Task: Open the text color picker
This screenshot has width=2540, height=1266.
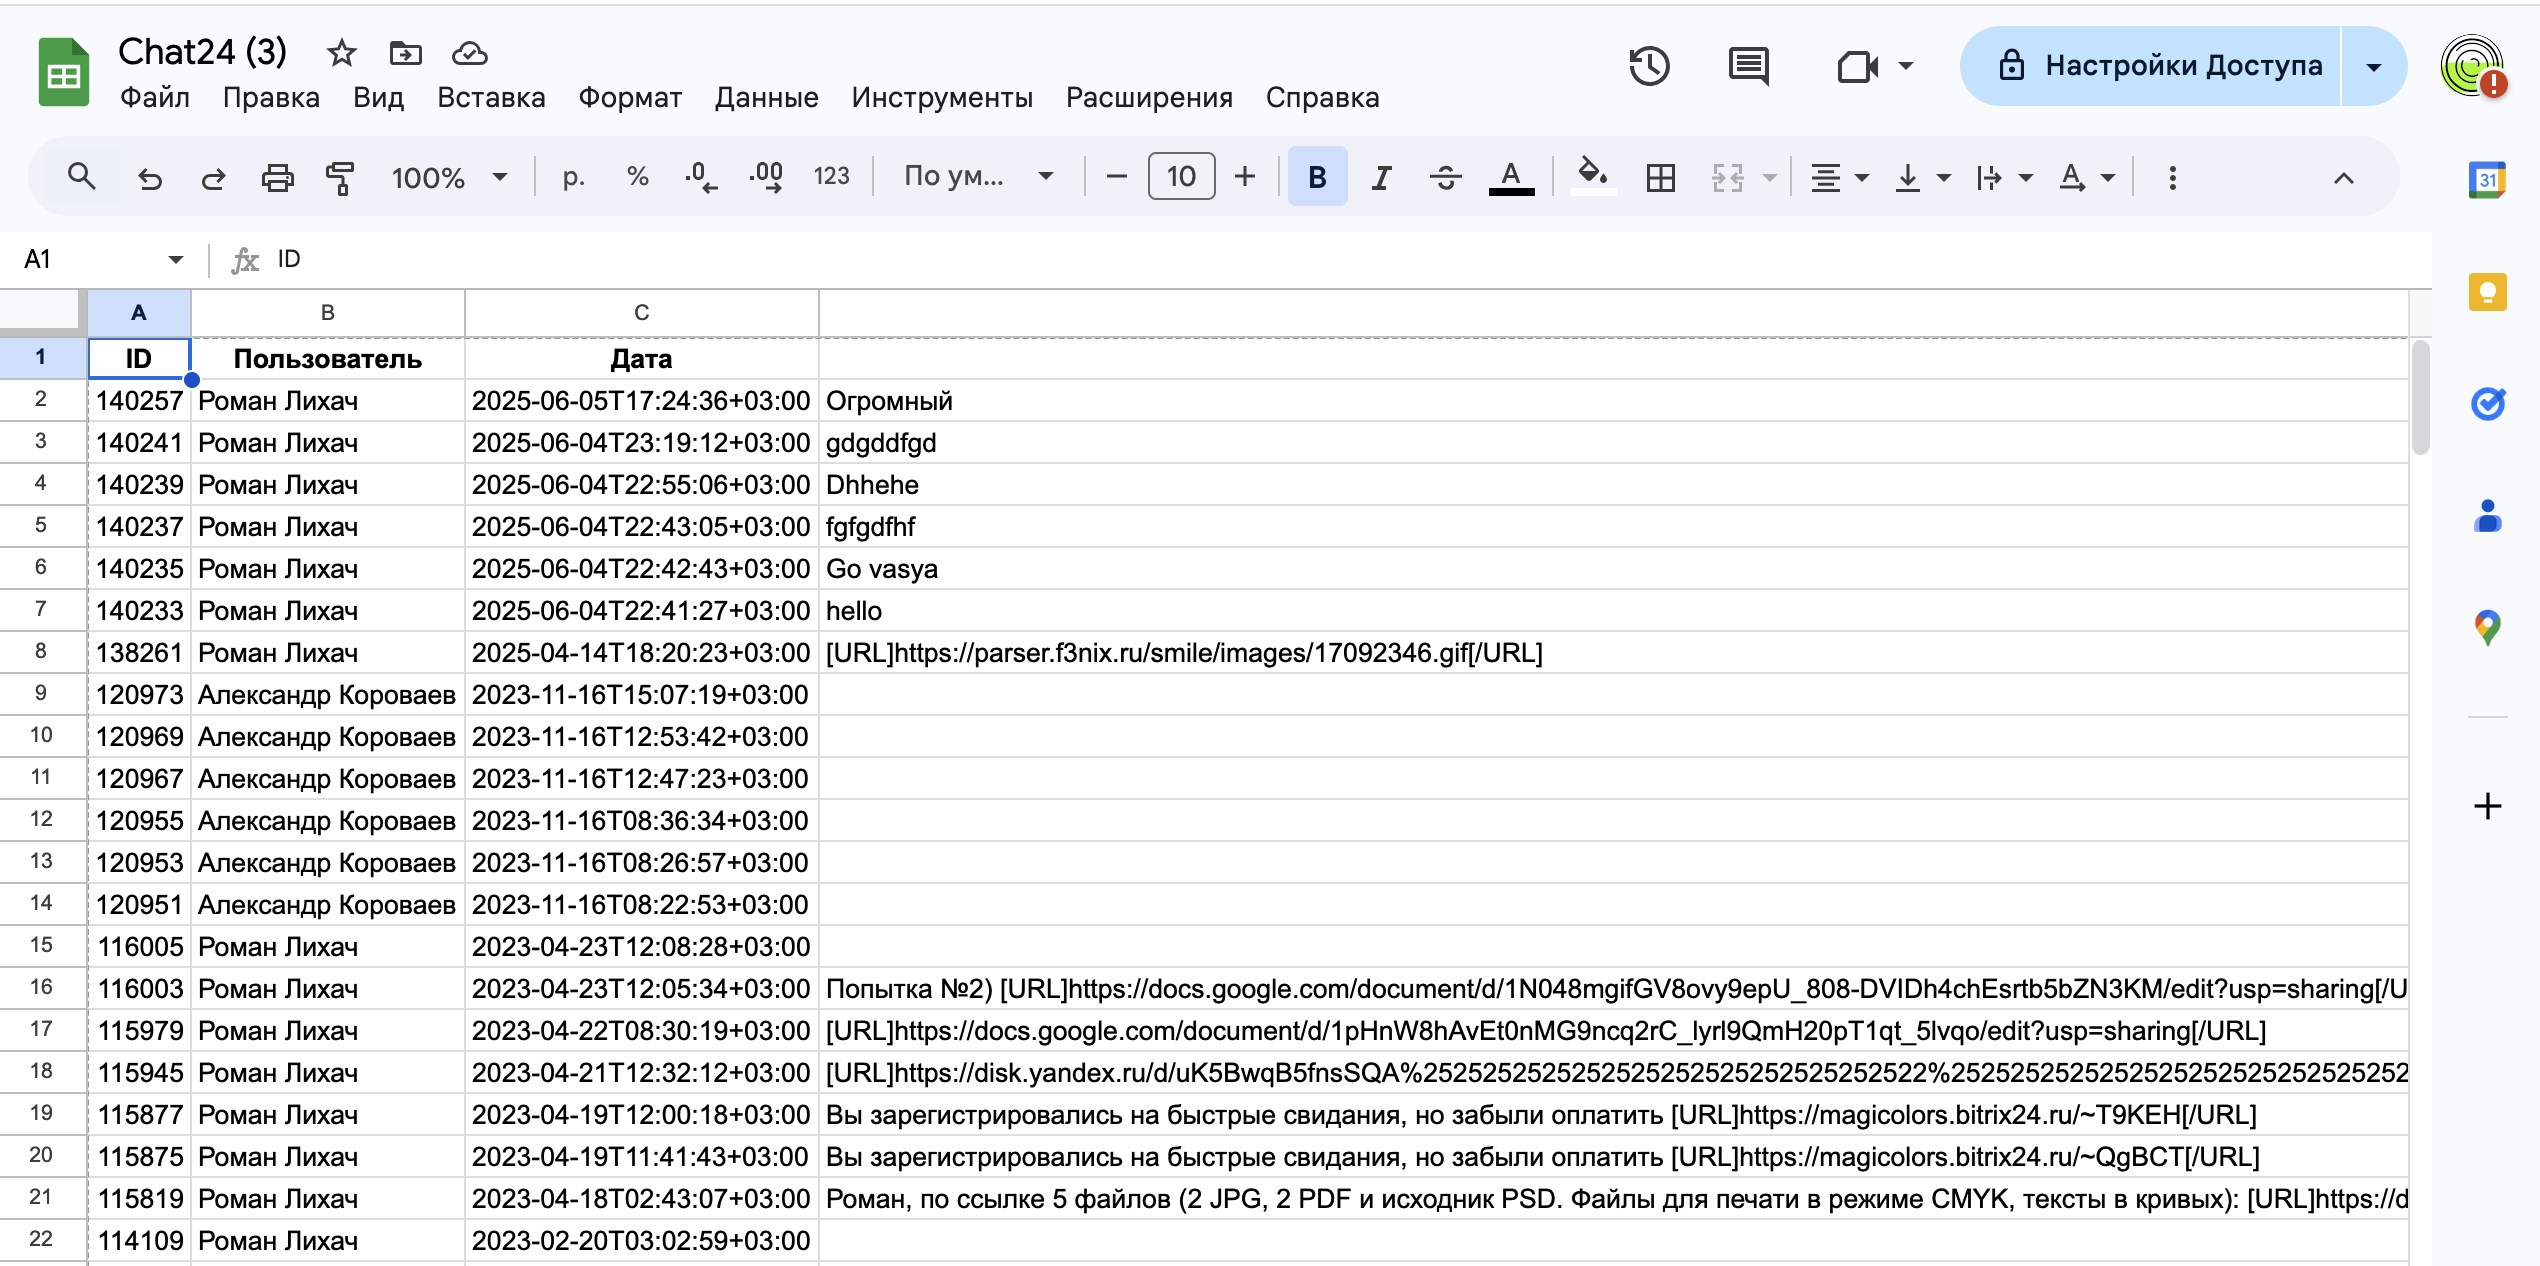Action: click(1511, 178)
